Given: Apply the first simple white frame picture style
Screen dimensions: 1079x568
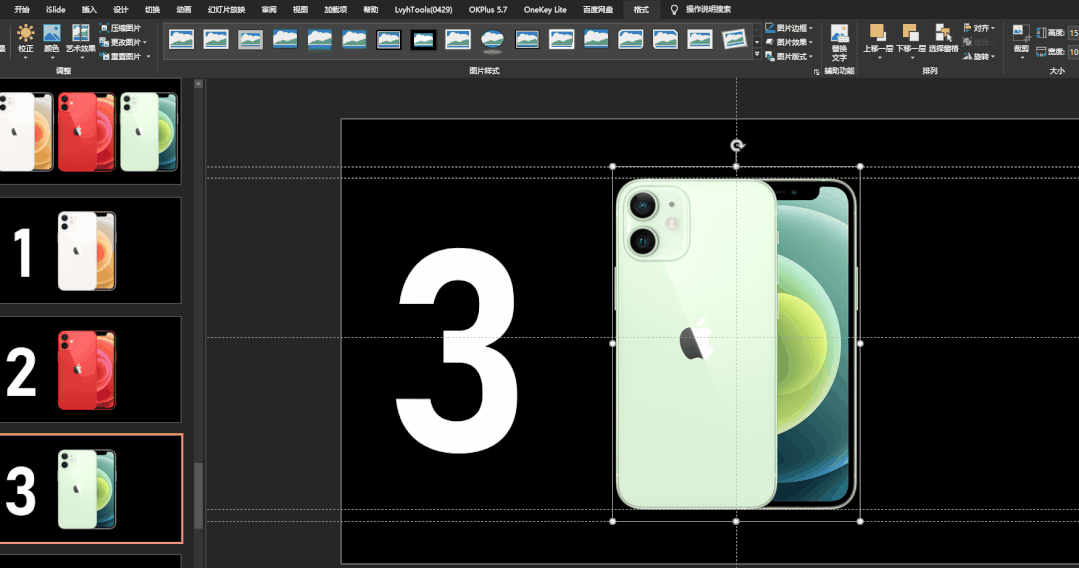Looking at the screenshot, I should 181,39.
